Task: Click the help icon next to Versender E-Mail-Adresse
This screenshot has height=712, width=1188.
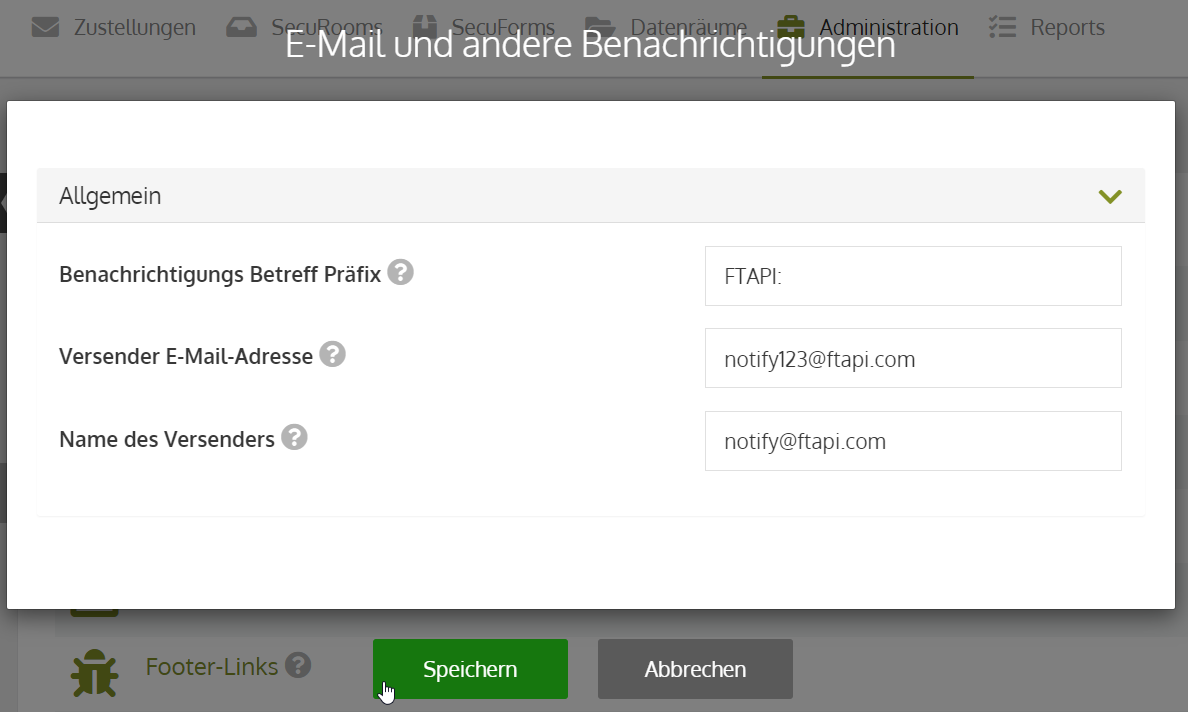Action: 332,354
